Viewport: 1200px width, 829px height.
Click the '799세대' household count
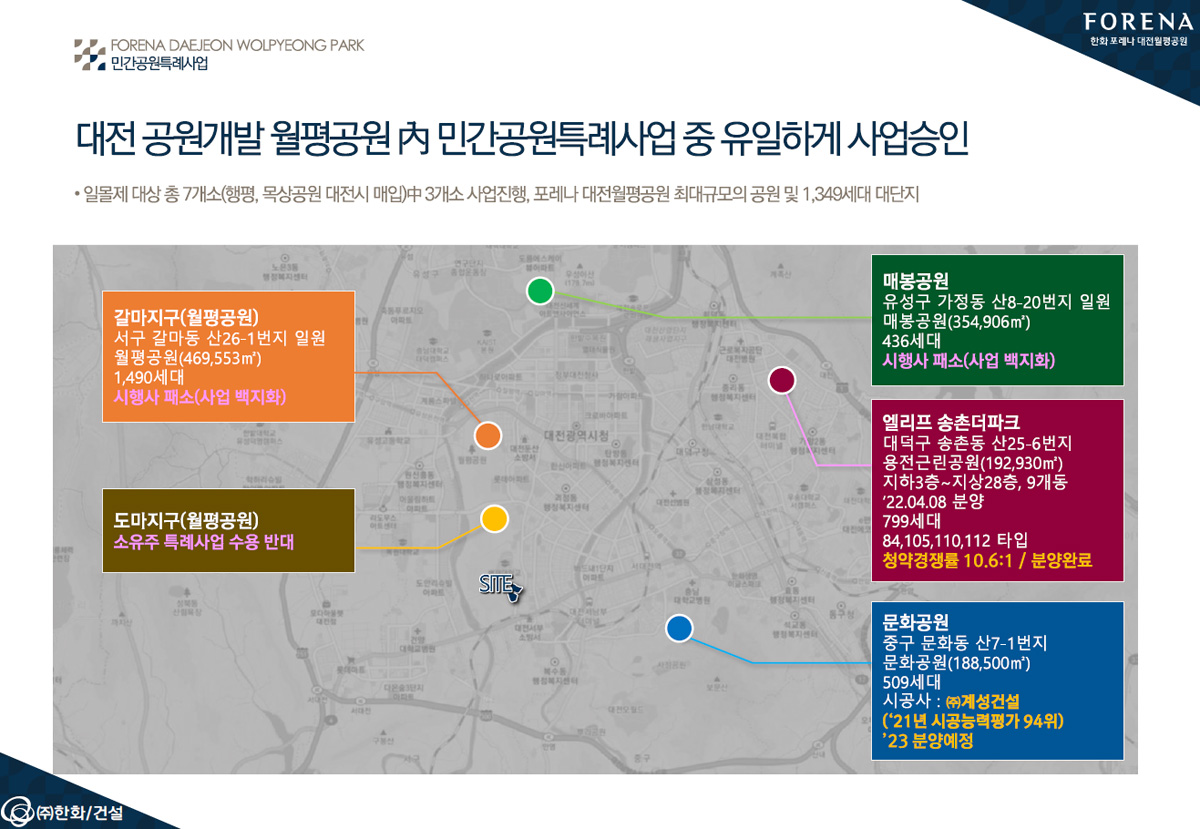911,521
